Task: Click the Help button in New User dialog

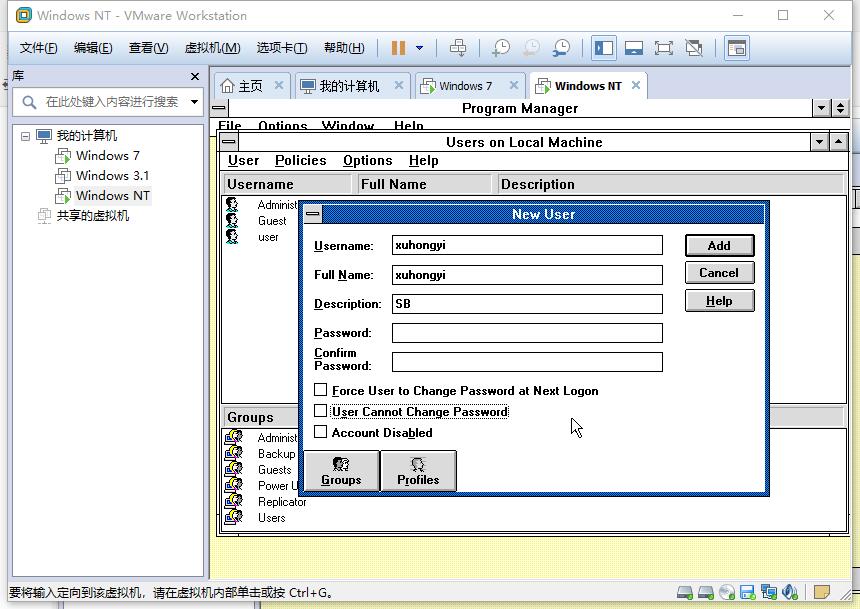Action: 719,301
